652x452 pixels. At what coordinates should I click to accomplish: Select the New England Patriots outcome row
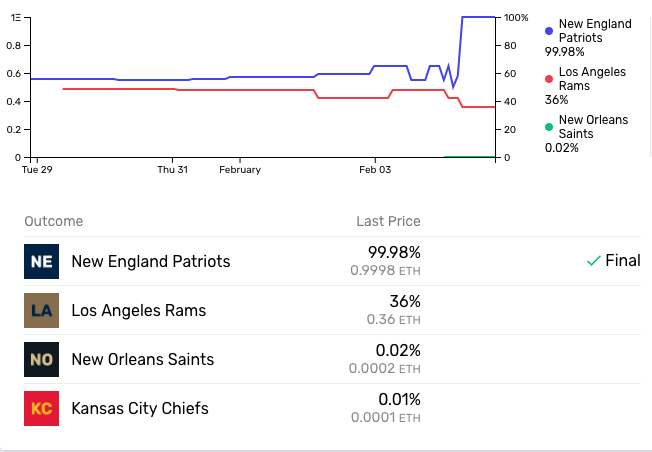[332, 261]
